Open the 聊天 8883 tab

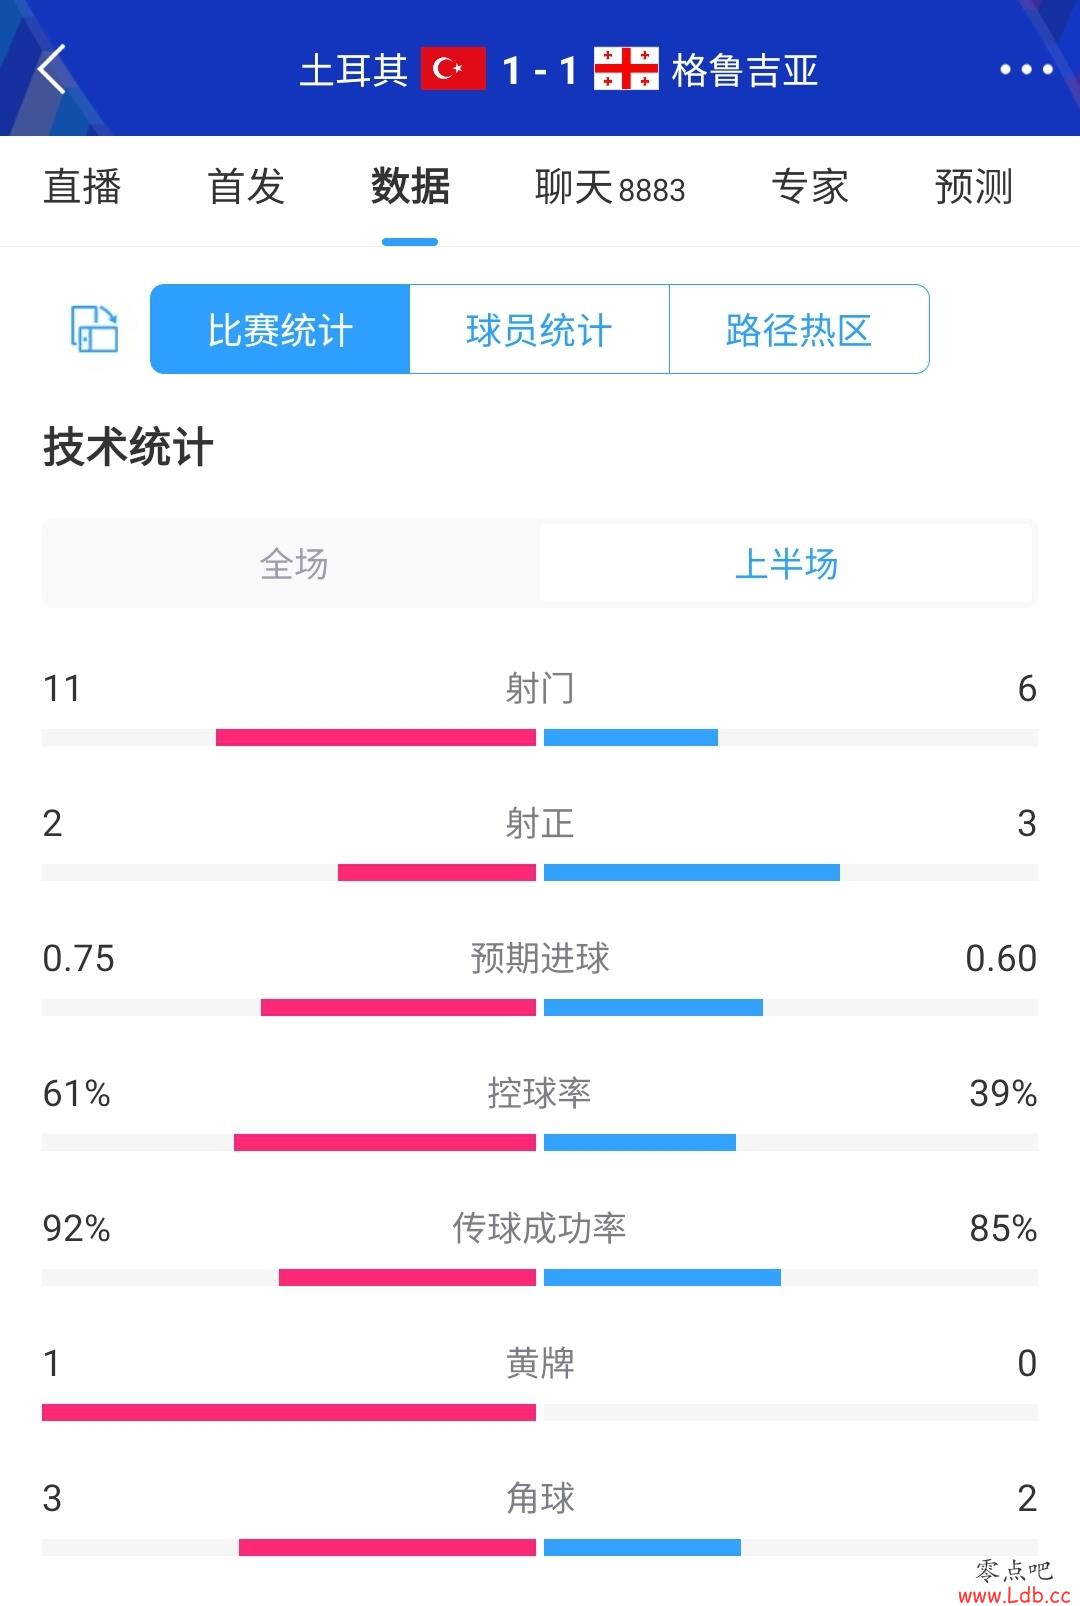(610, 187)
